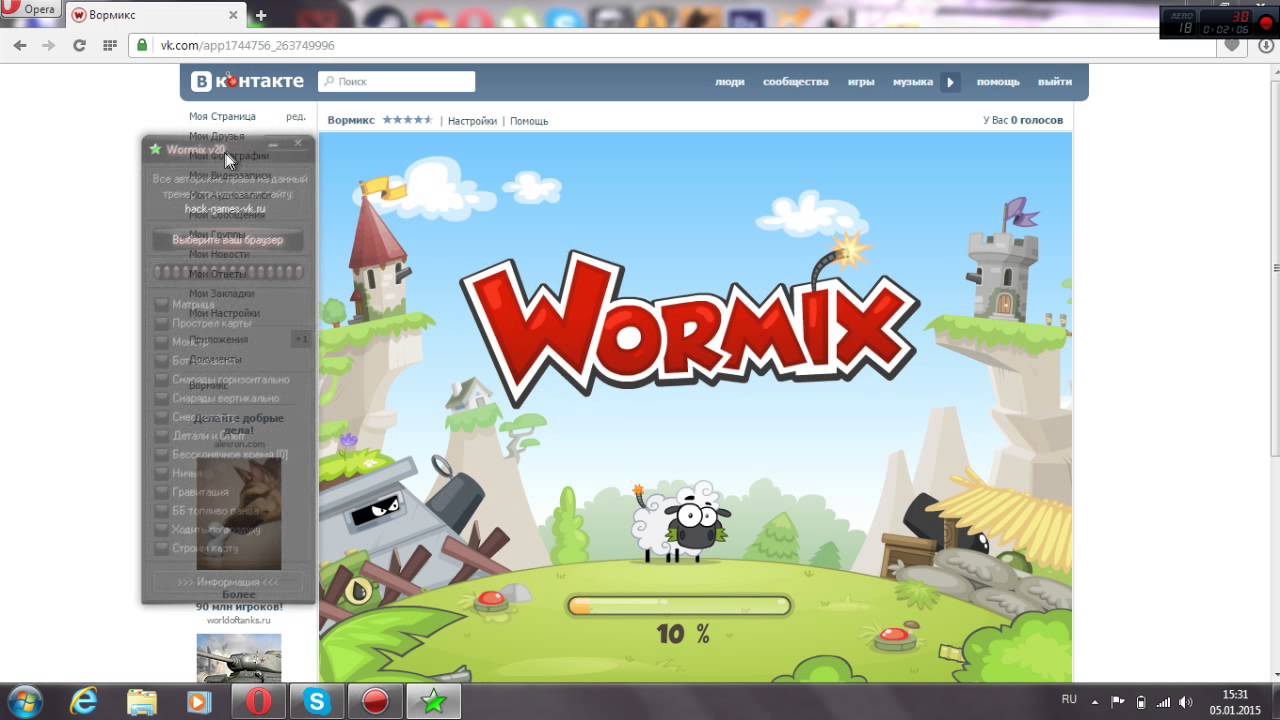Open the network signal icon in the tray

1163,701
